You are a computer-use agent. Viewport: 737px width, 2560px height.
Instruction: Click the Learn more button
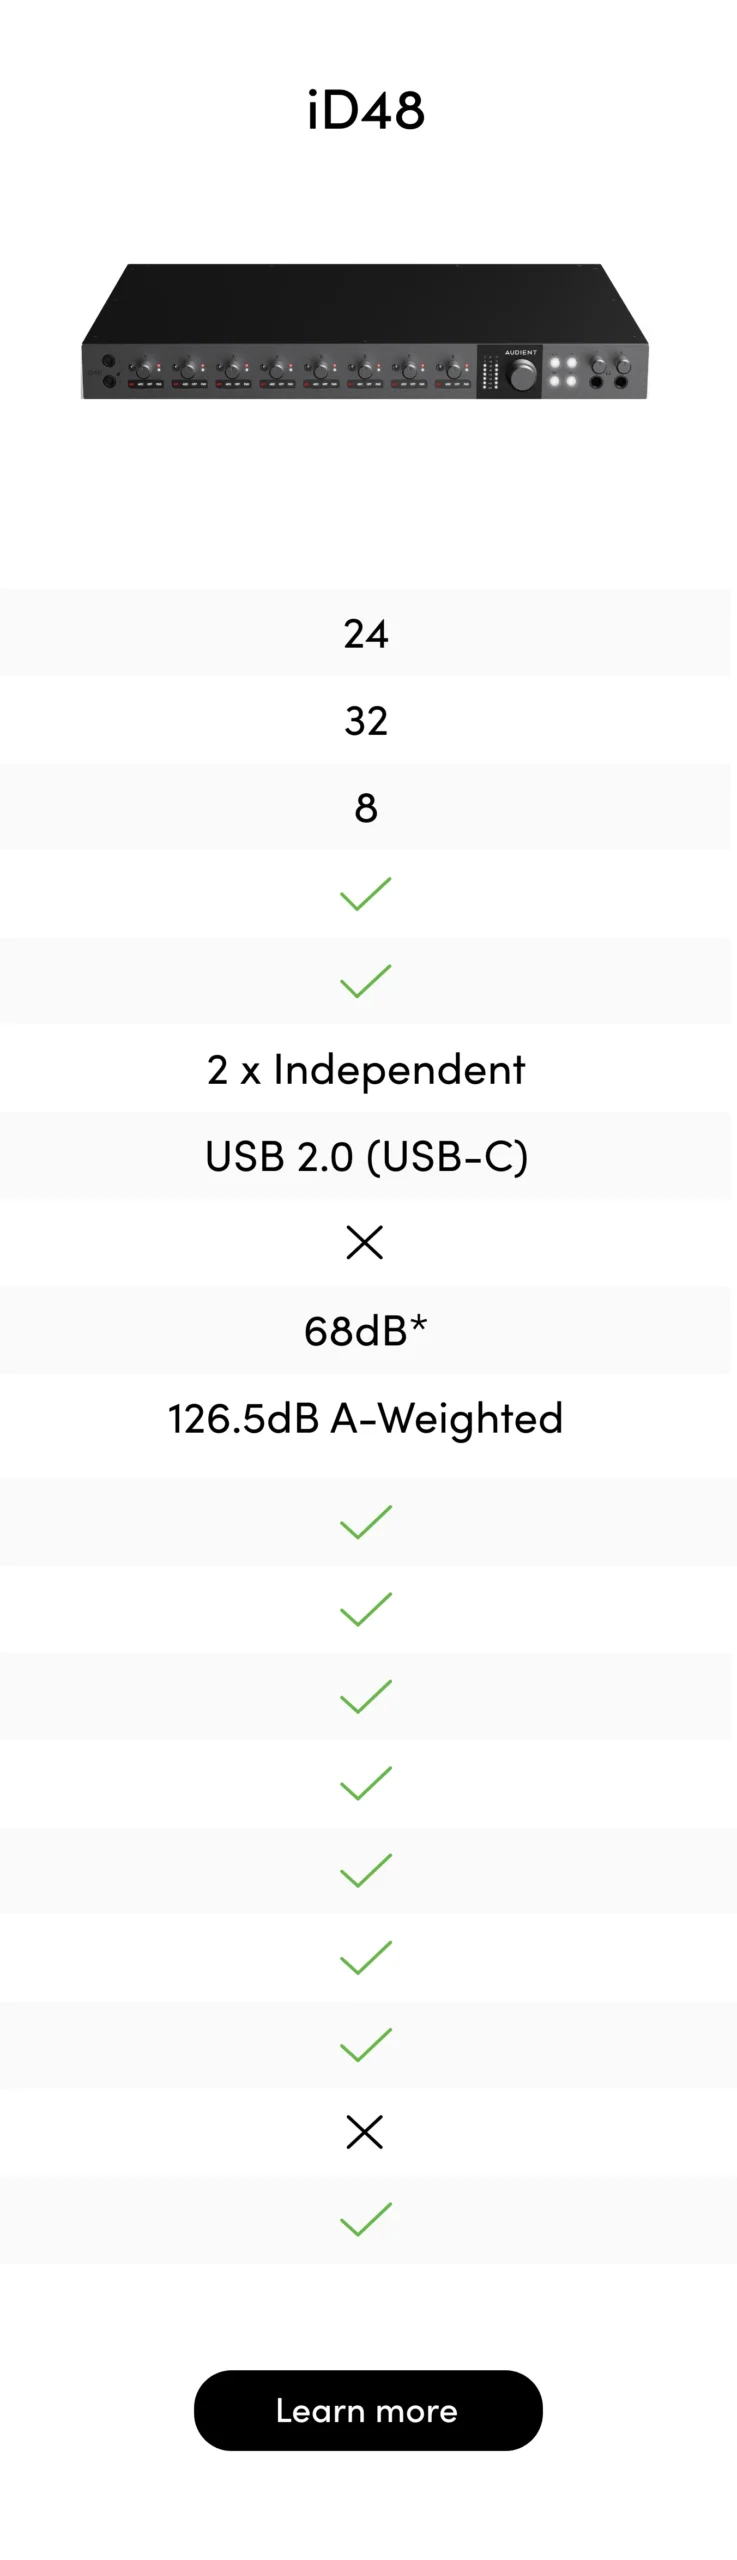(367, 2410)
